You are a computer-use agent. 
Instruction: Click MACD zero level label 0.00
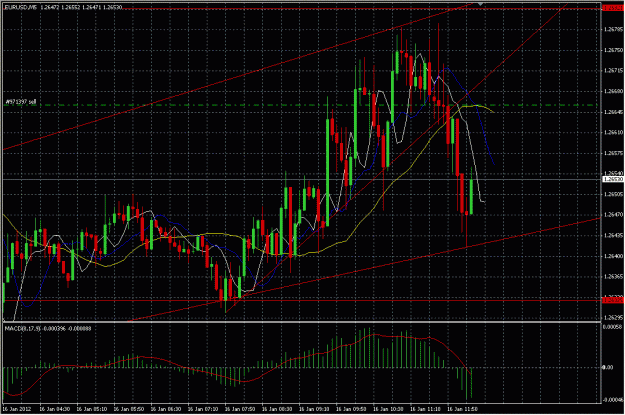(608, 367)
